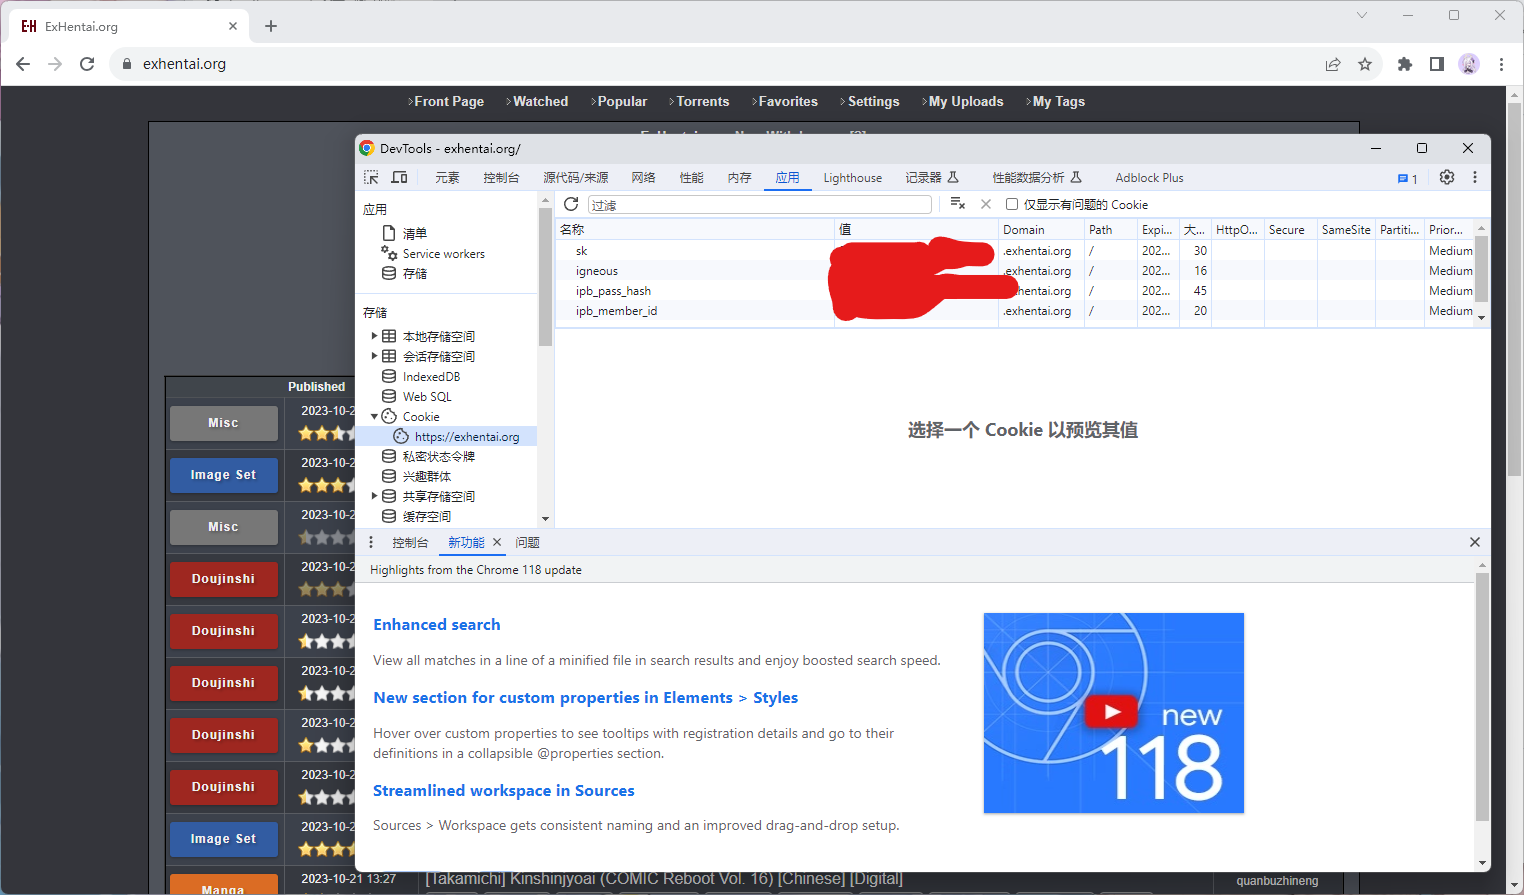Open DevTools settings gear

1446,177
